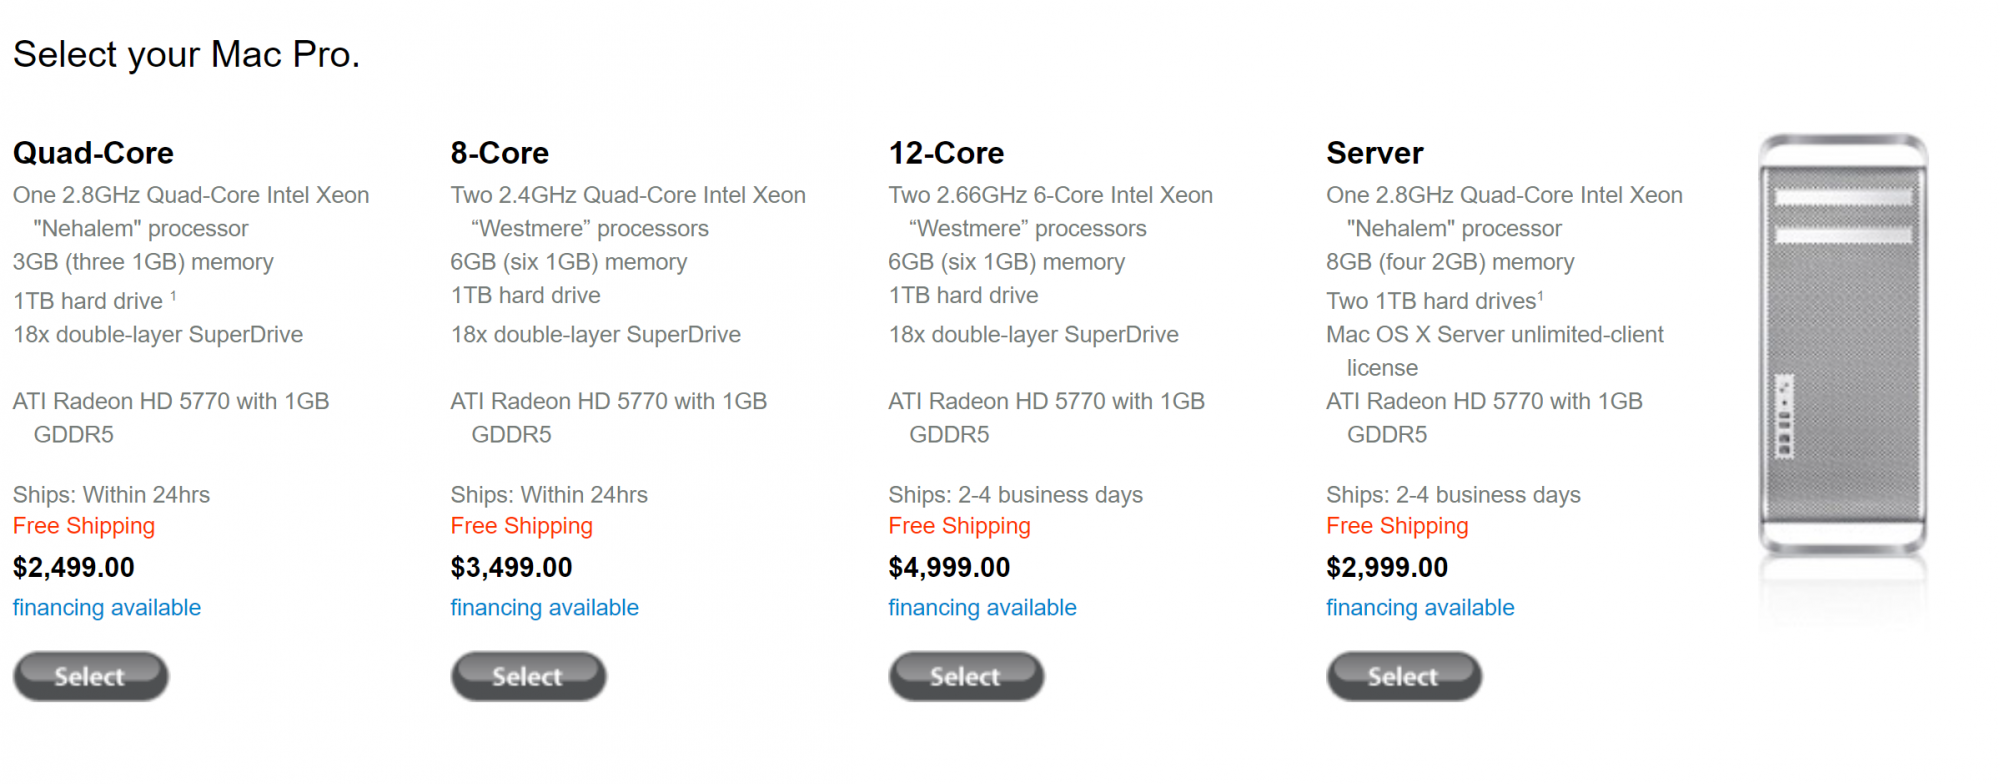Click Free Shipping under Server

1398,526
